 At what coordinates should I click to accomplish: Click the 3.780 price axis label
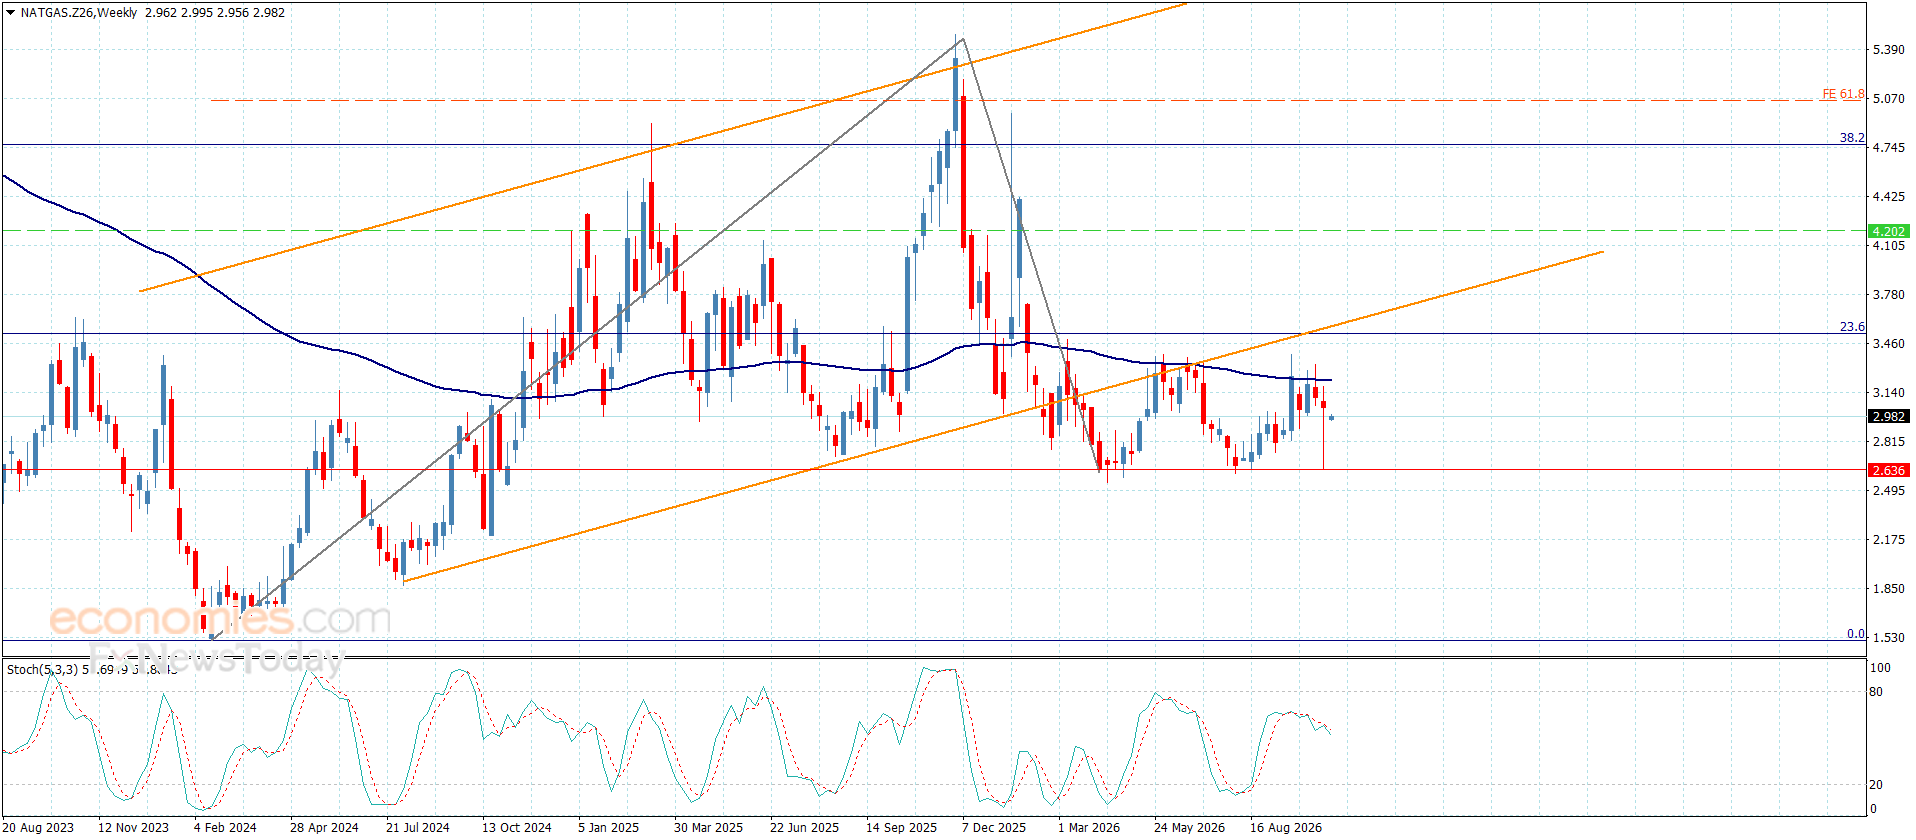[1888, 295]
